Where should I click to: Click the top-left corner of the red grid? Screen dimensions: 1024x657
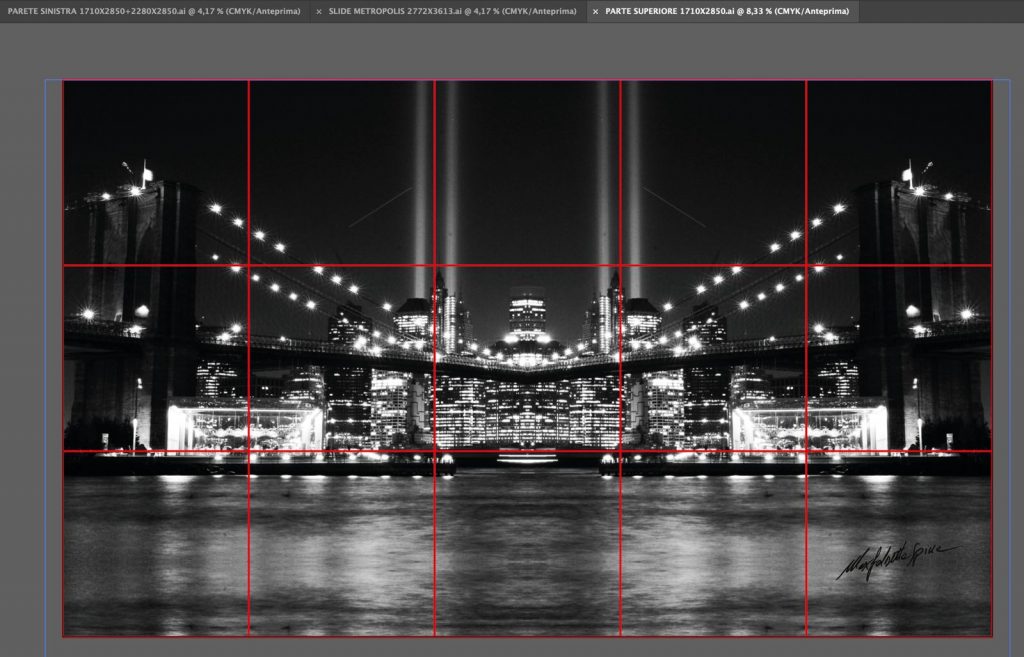(x=63, y=81)
